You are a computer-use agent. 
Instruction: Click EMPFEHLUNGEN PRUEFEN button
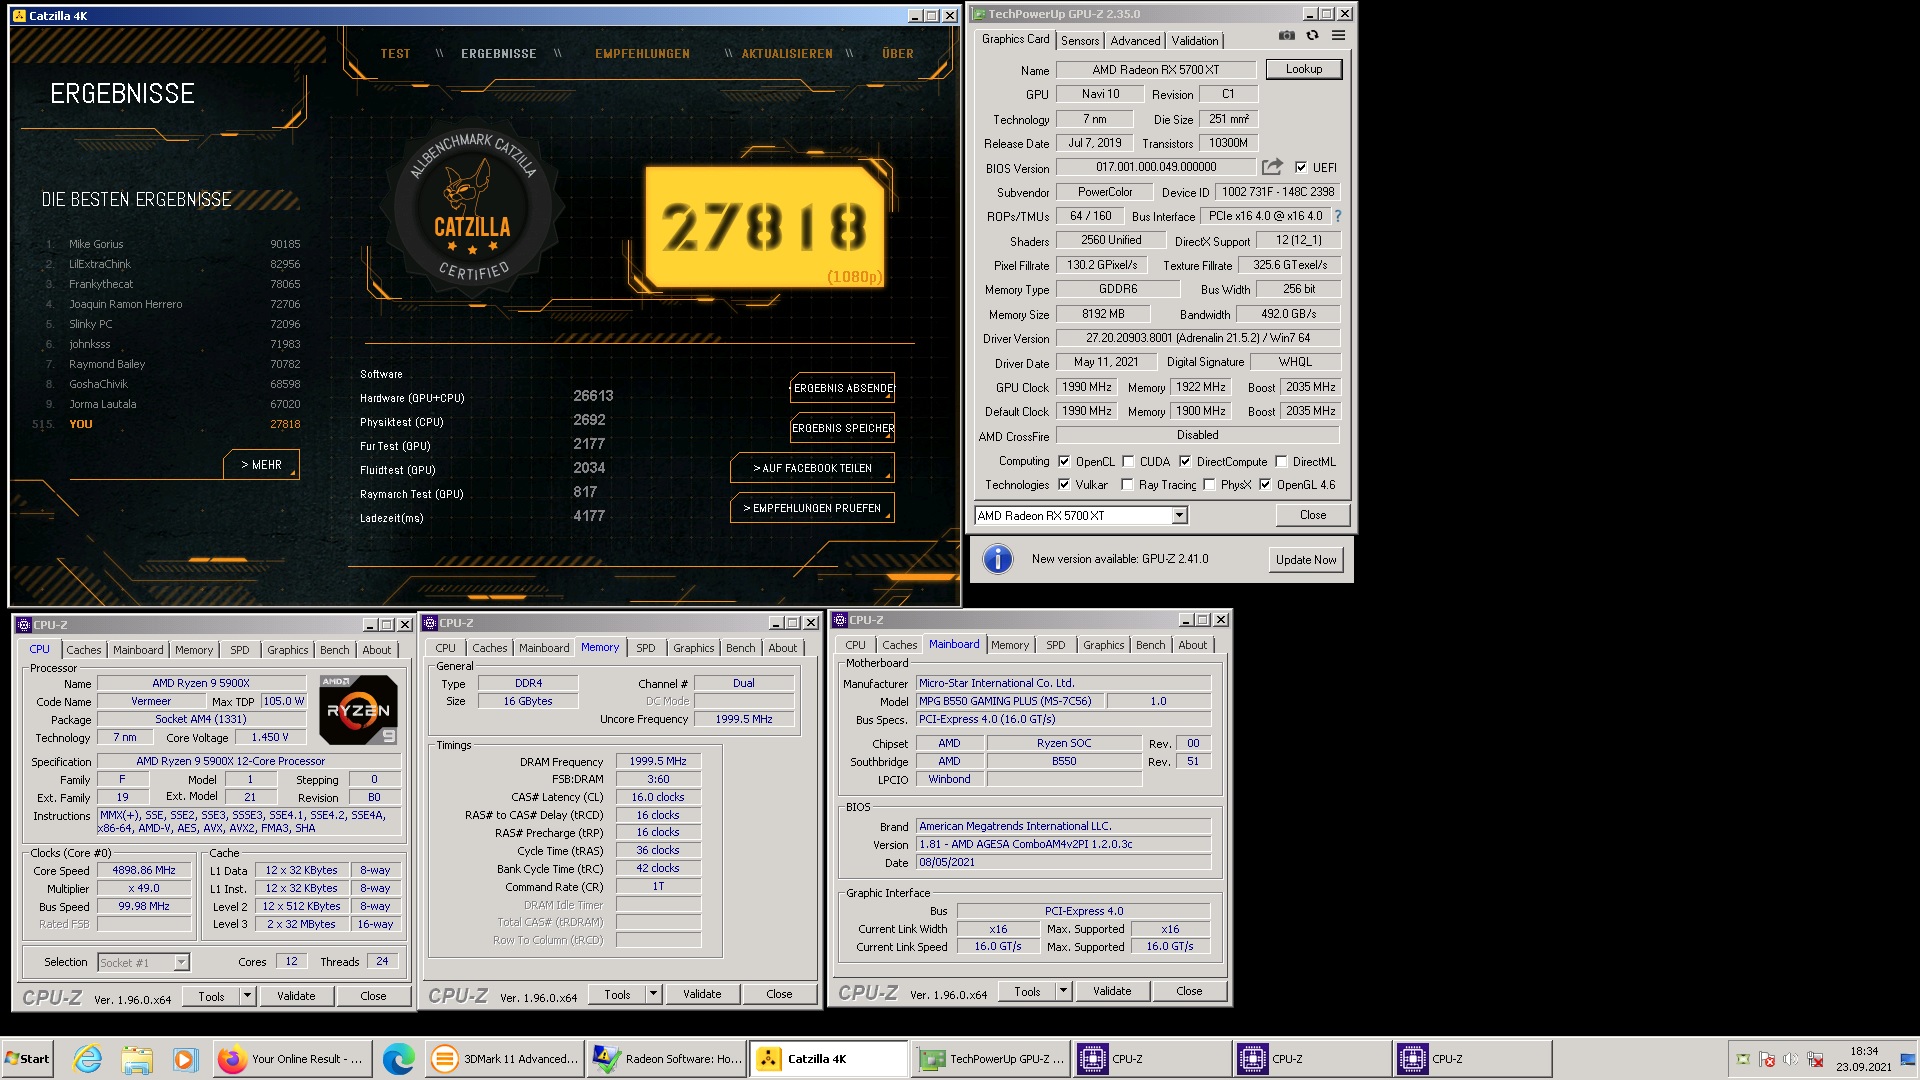tap(812, 508)
